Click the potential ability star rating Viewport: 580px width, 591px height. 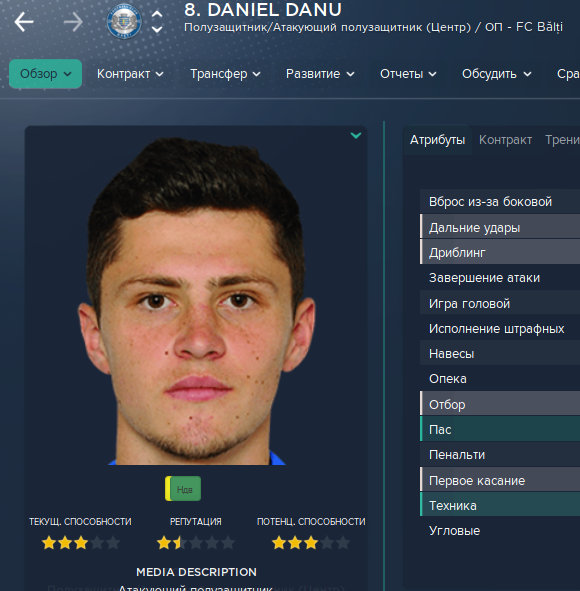311,543
